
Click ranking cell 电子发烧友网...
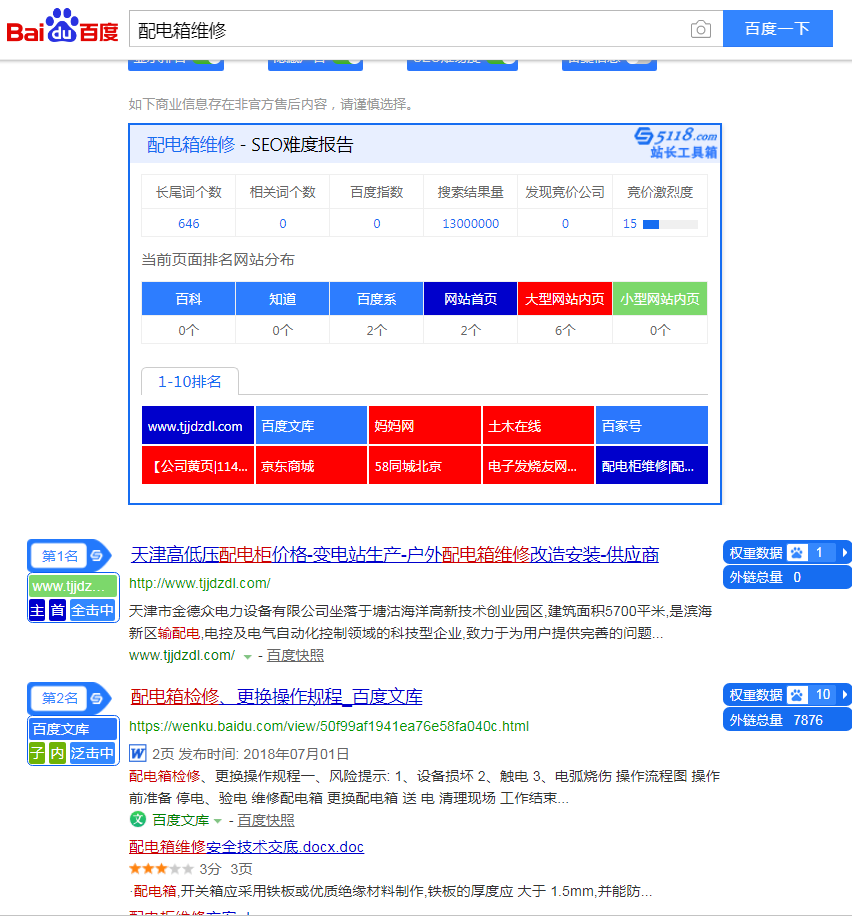point(538,465)
